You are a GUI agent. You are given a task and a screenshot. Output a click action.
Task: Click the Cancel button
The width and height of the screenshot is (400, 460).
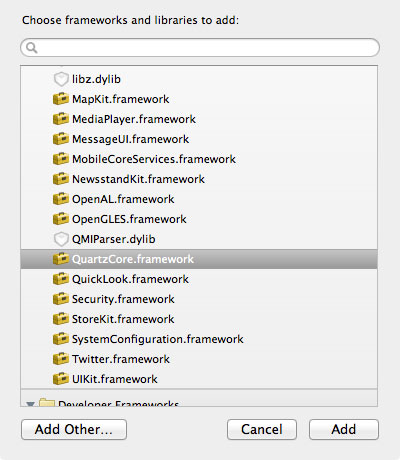(x=262, y=429)
